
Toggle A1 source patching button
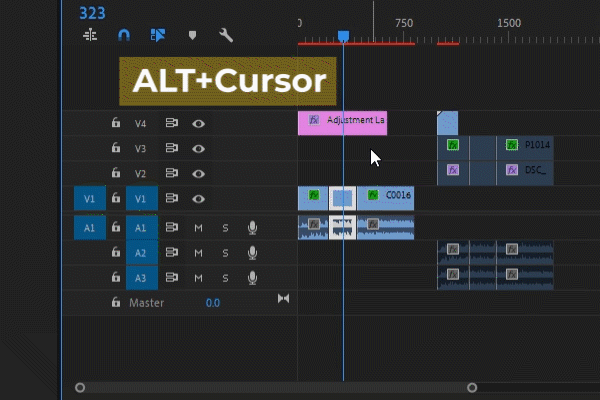90,228
